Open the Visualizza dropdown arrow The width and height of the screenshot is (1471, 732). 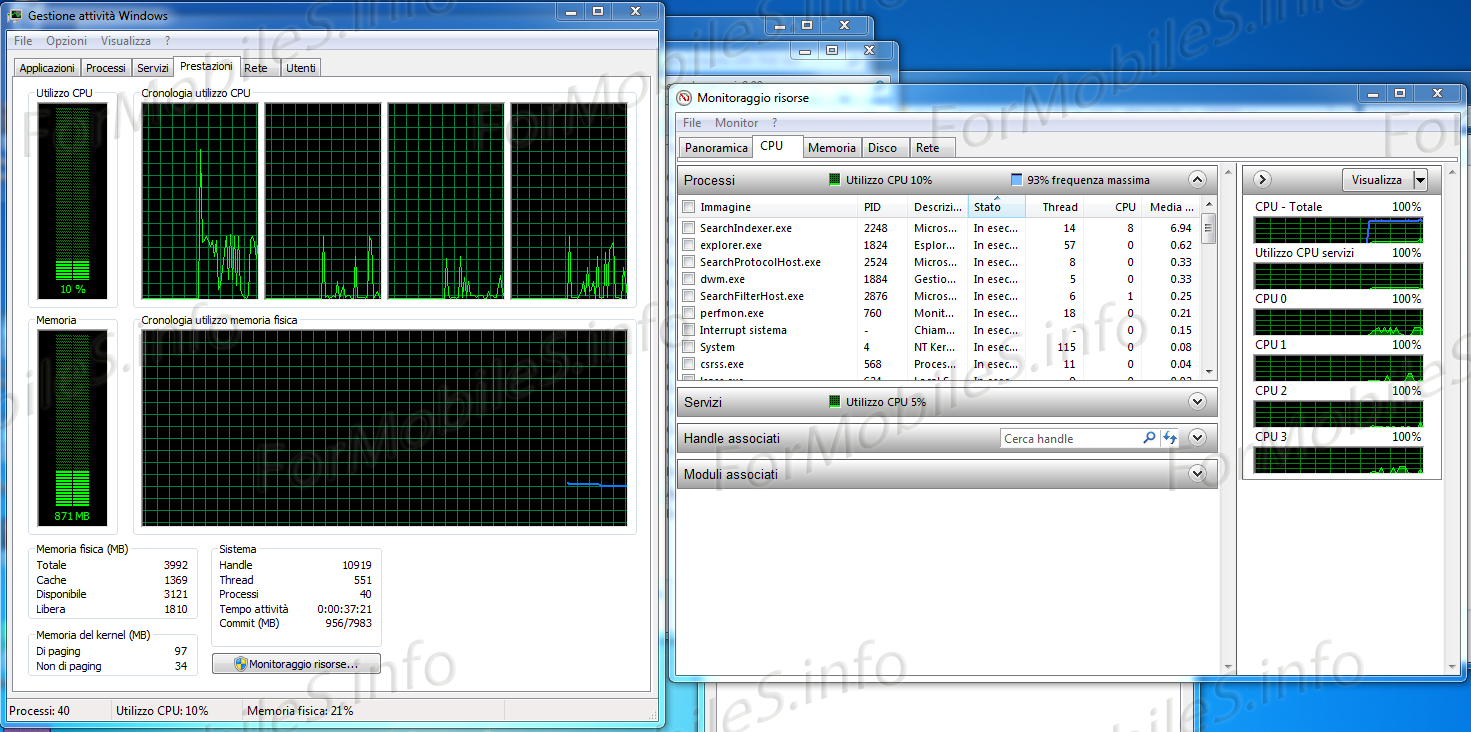[x=1420, y=180]
